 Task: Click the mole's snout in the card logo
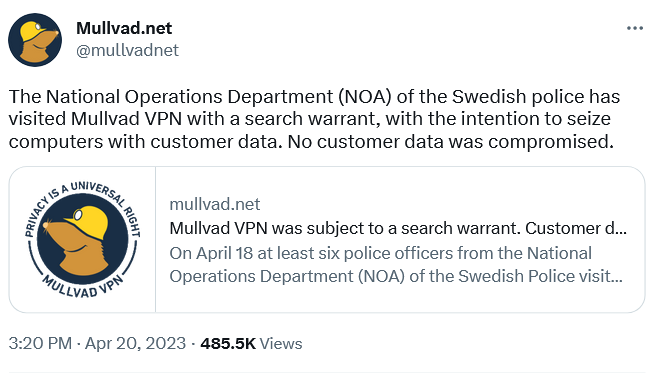click(x=49, y=226)
